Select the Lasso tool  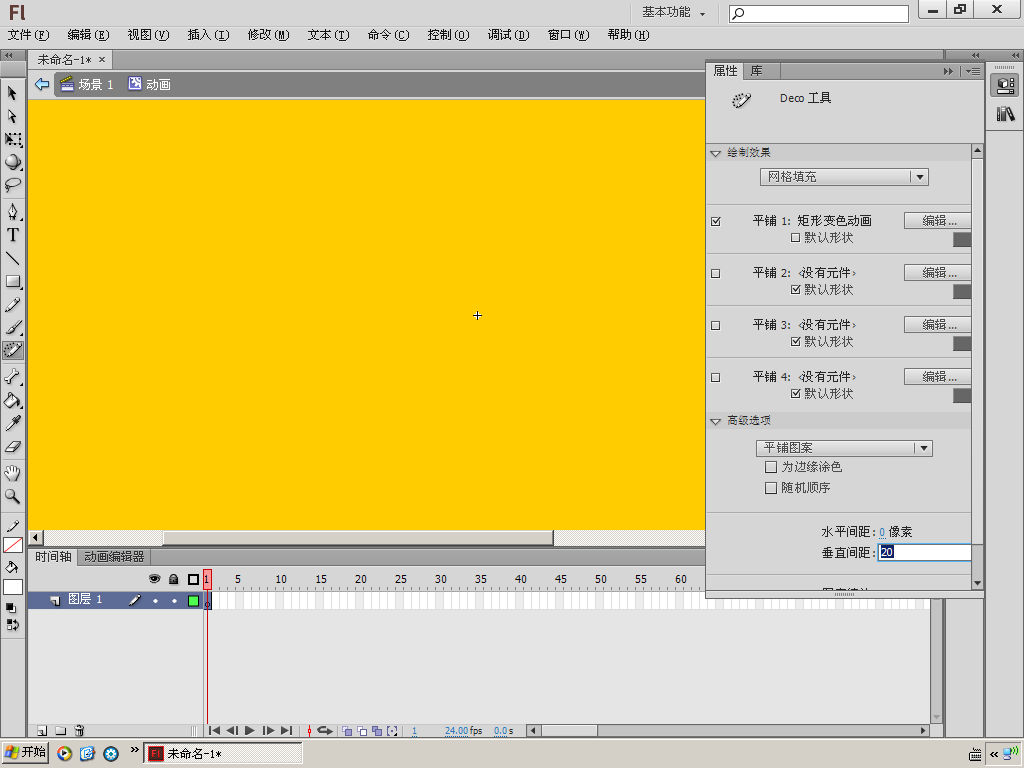coord(13,185)
